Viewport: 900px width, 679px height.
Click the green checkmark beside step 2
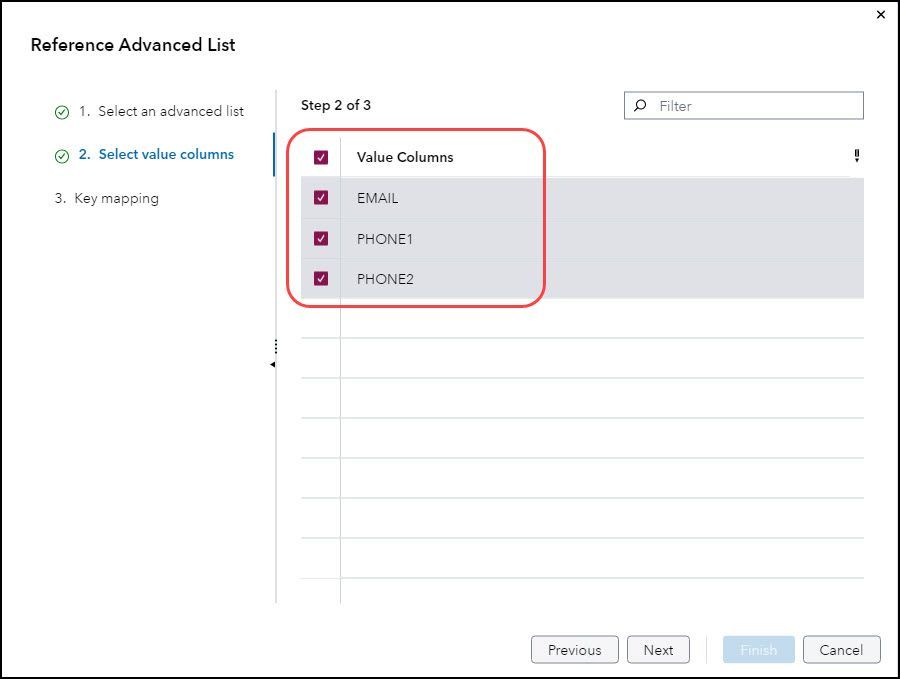click(x=62, y=156)
